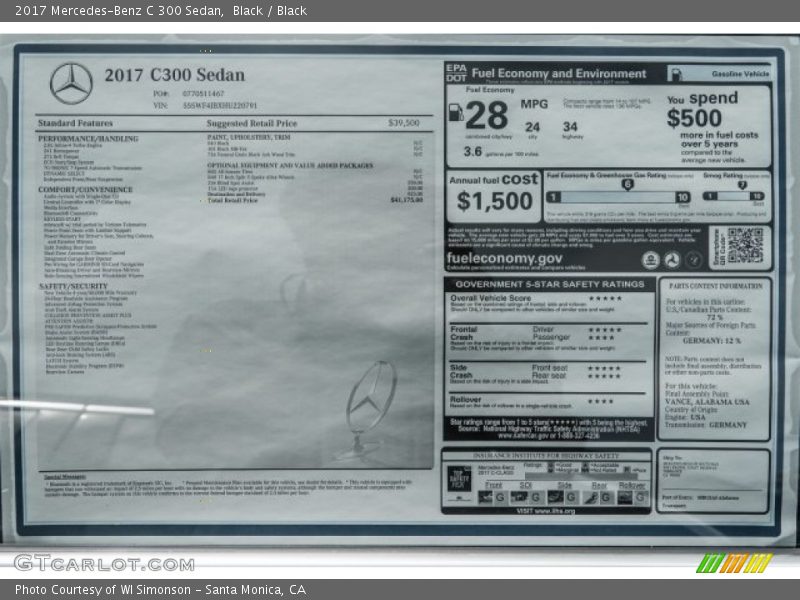Image resolution: width=800 pixels, height=600 pixels.
Task: Click the Frontal Crash Driver star rating
Action: click(605, 330)
